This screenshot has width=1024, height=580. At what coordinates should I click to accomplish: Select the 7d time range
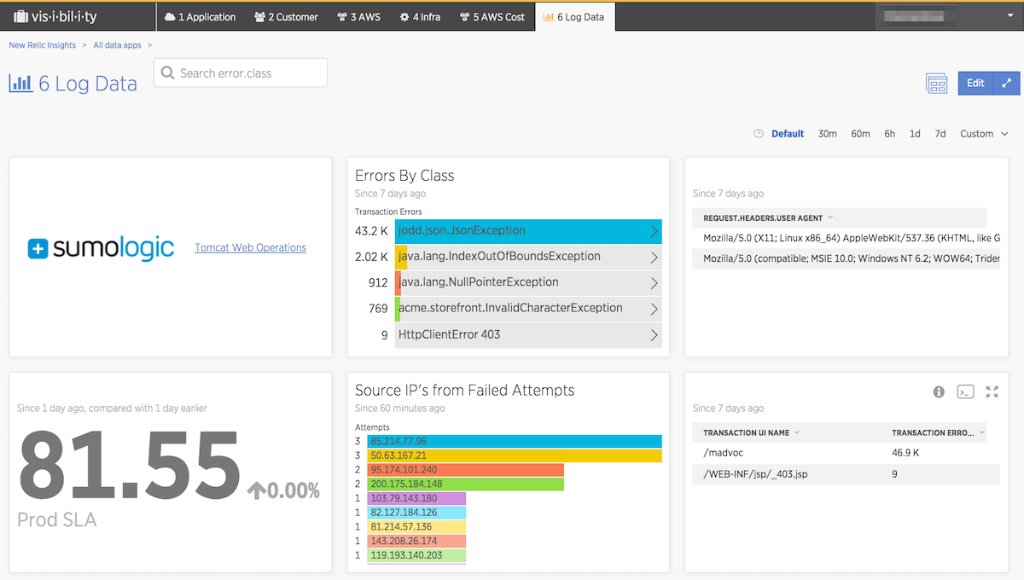coord(940,133)
